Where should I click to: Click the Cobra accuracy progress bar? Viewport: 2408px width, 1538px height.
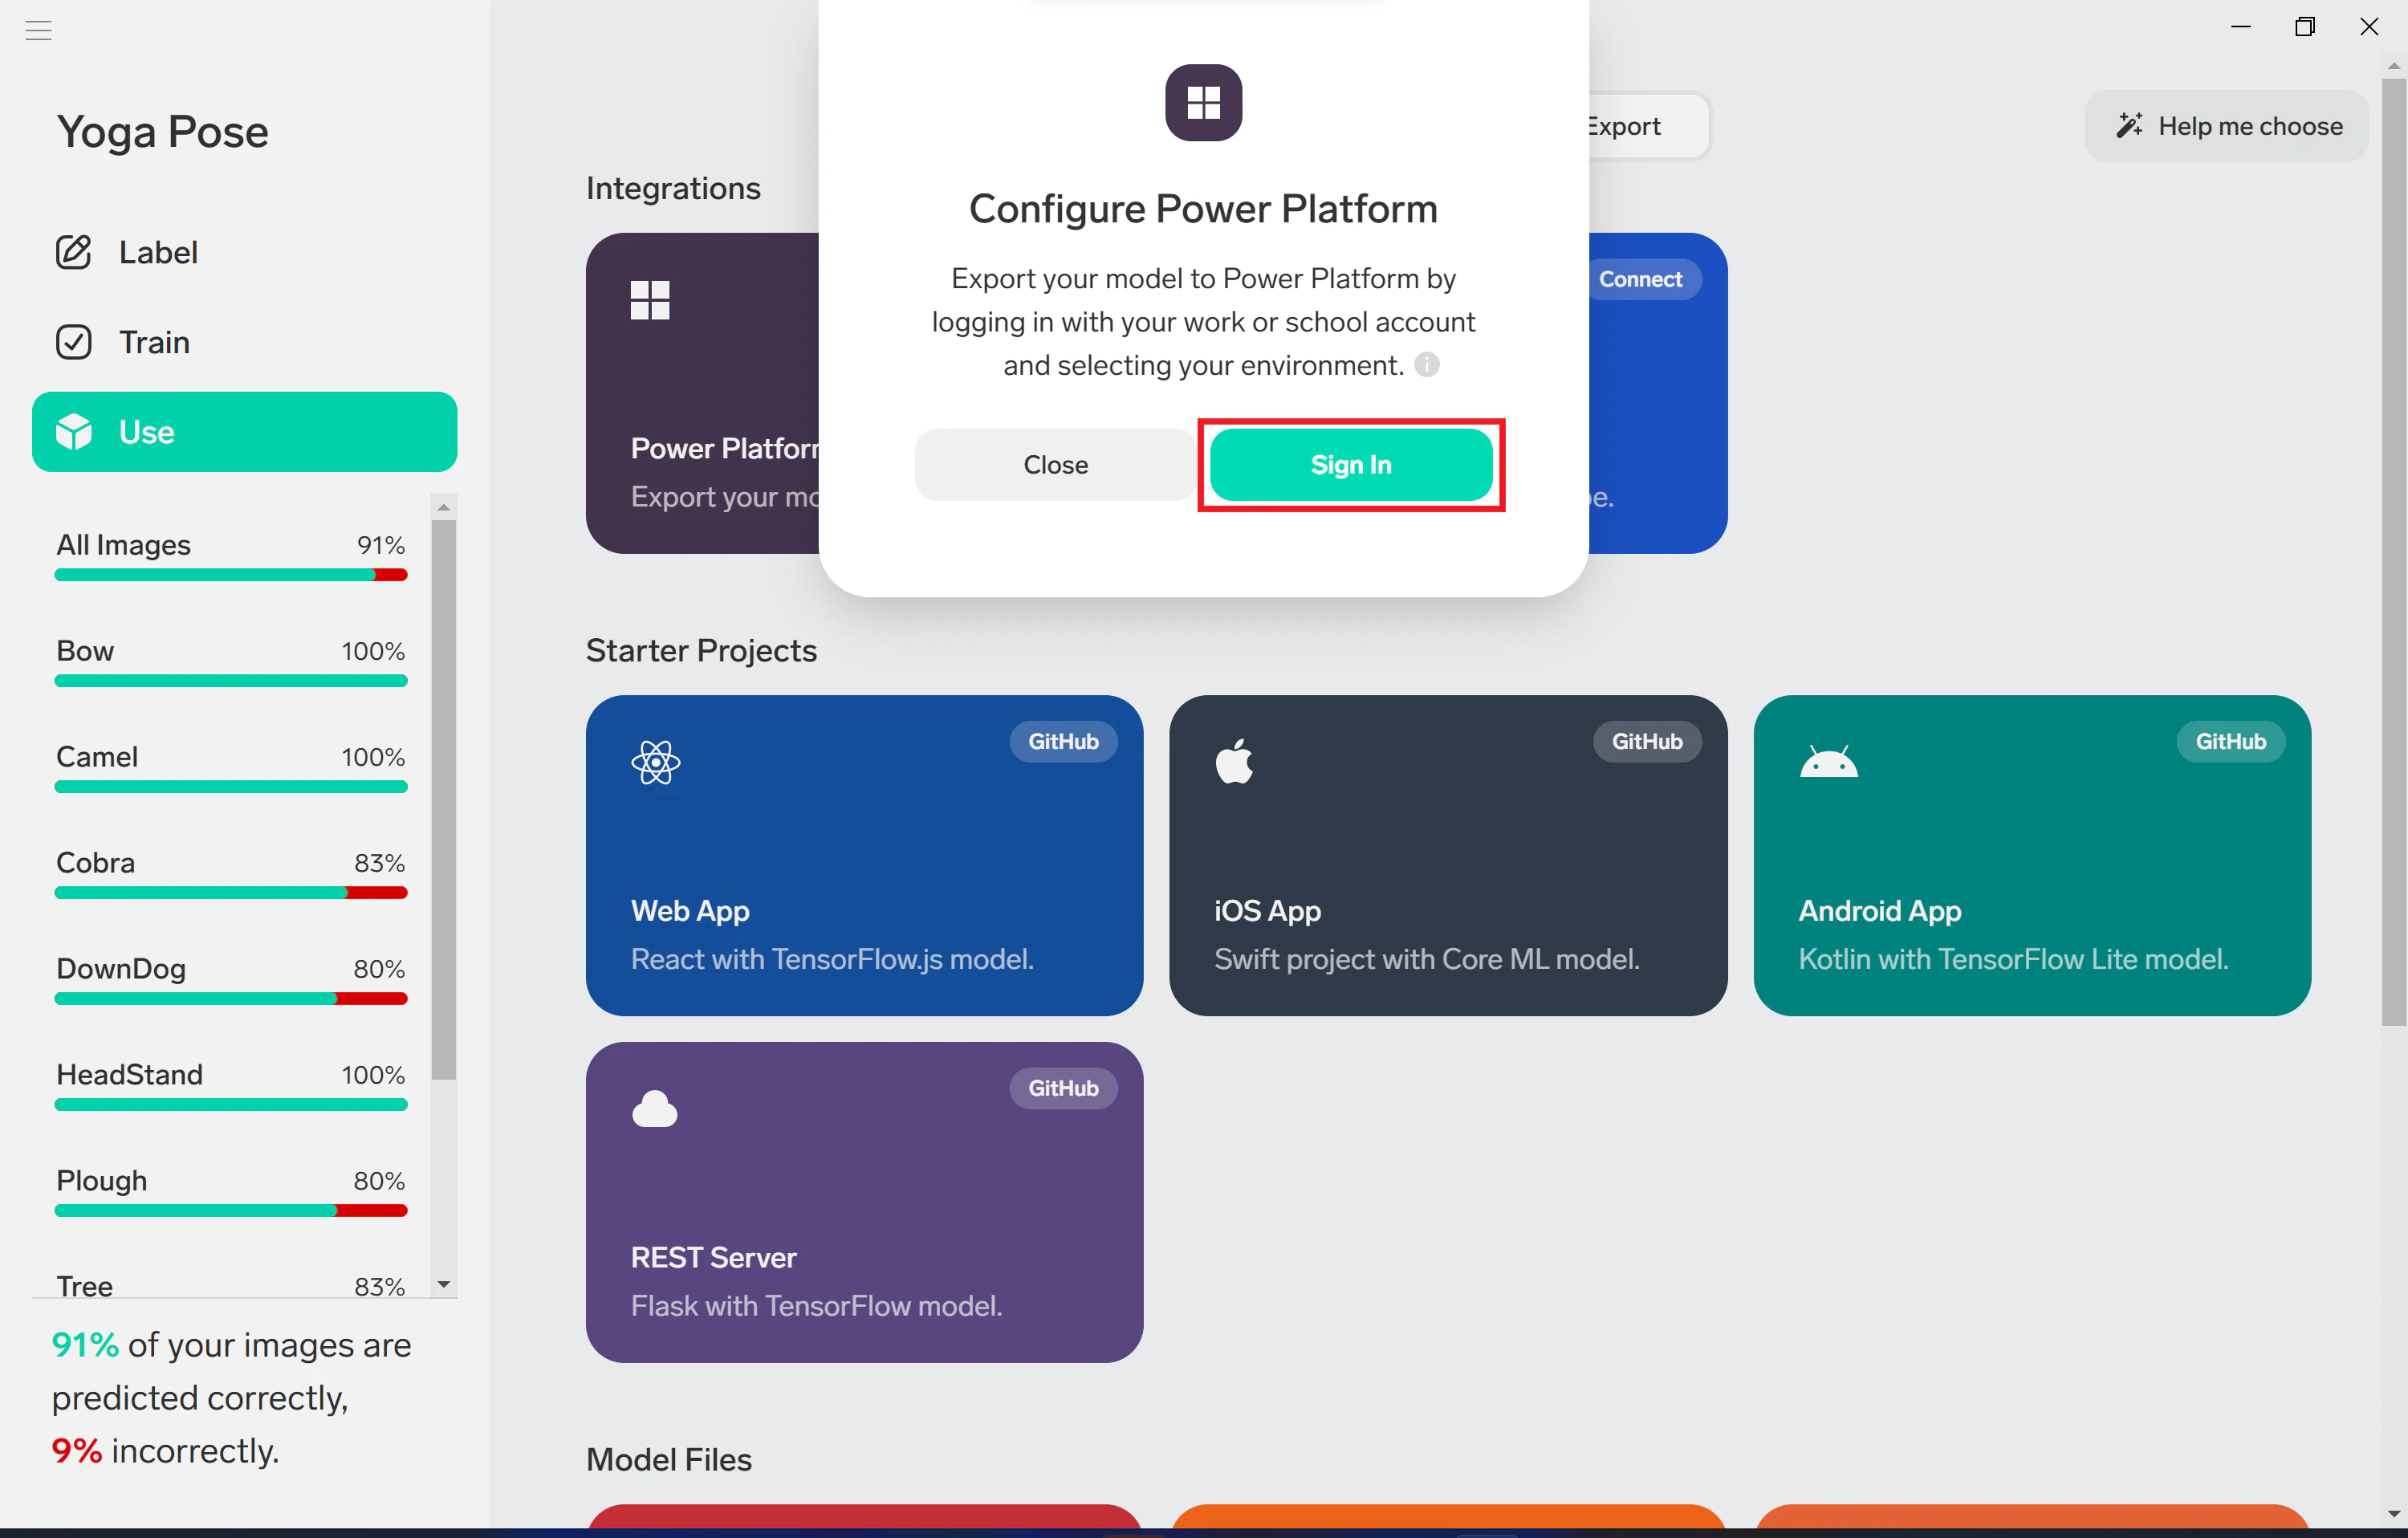pyautogui.click(x=231, y=893)
